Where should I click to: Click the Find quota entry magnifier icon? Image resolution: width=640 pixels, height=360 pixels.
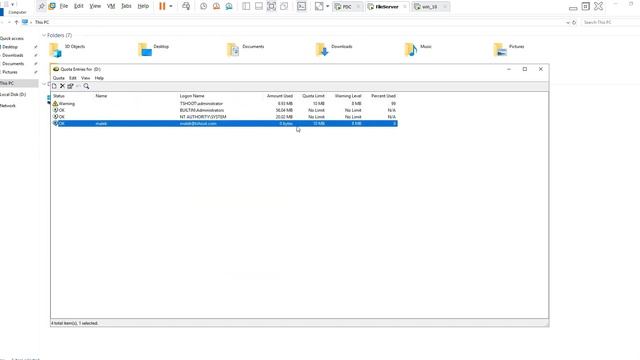coord(86,86)
